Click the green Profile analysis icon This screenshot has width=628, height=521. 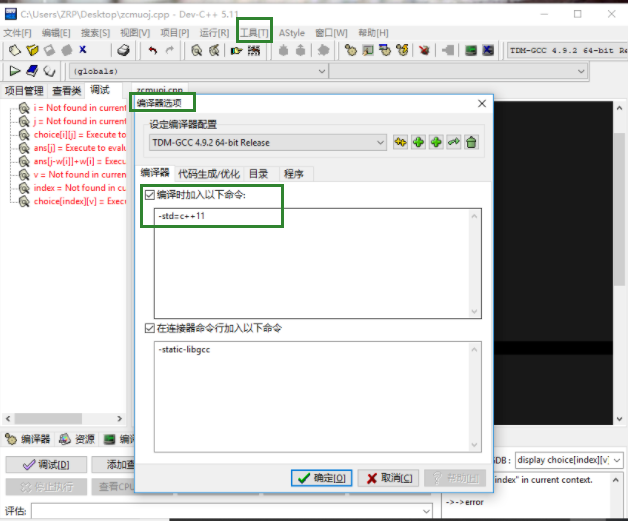pyautogui.click(x=471, y=50)
